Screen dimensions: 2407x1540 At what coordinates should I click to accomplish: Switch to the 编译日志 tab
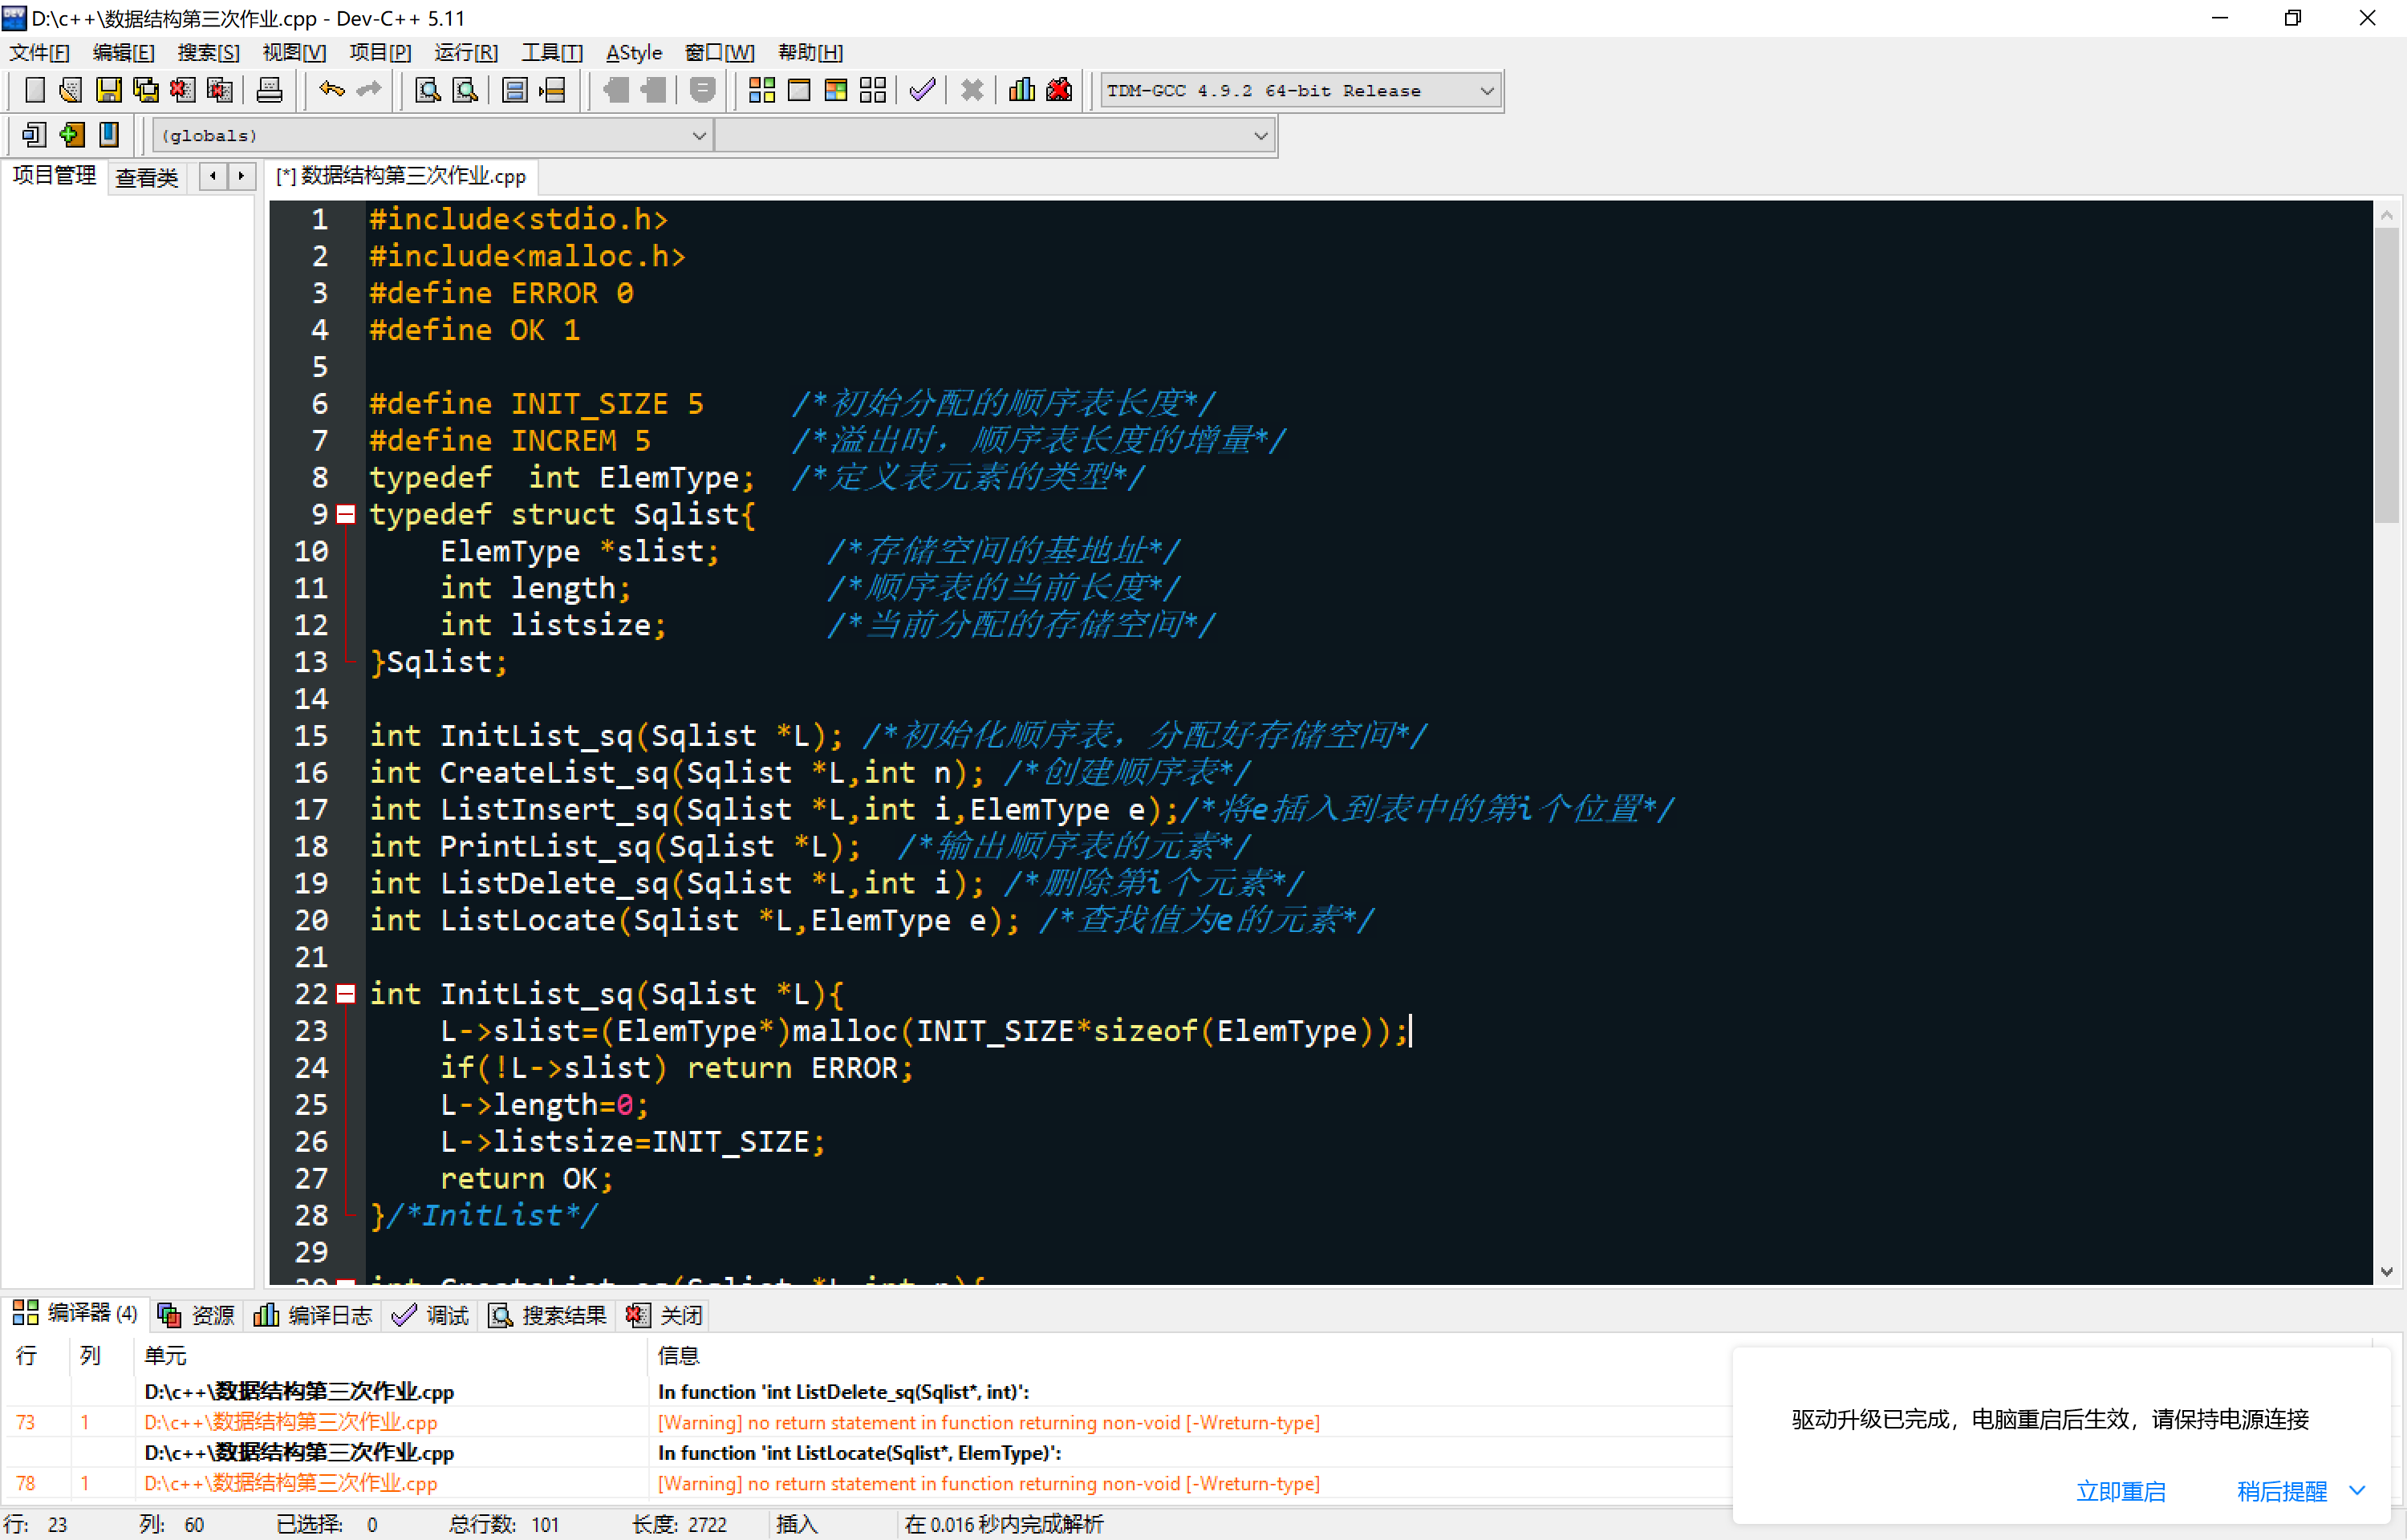313,1315
